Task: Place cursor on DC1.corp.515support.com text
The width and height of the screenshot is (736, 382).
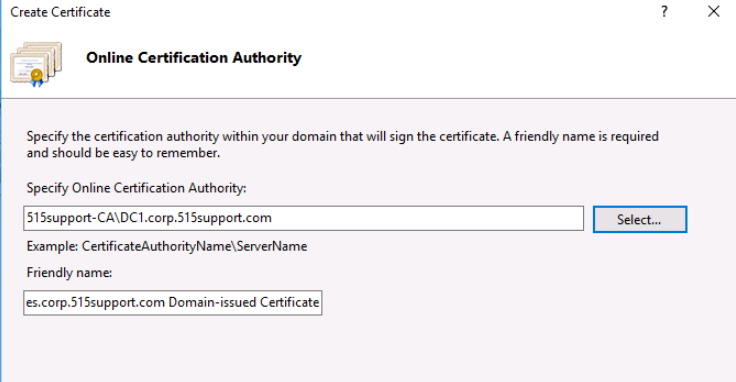Action: (196, 218)
